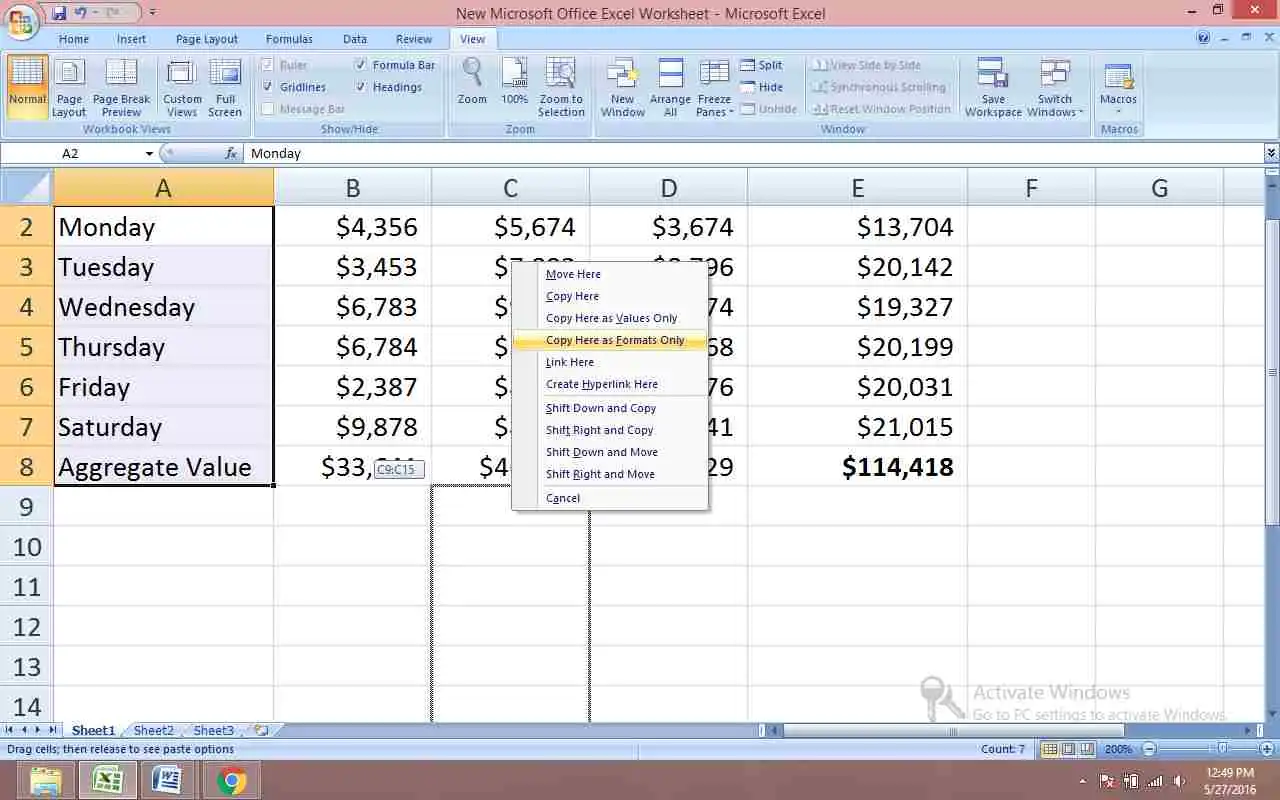
Task: Select Page Layout view icon in status bar
Action: 1068,749
